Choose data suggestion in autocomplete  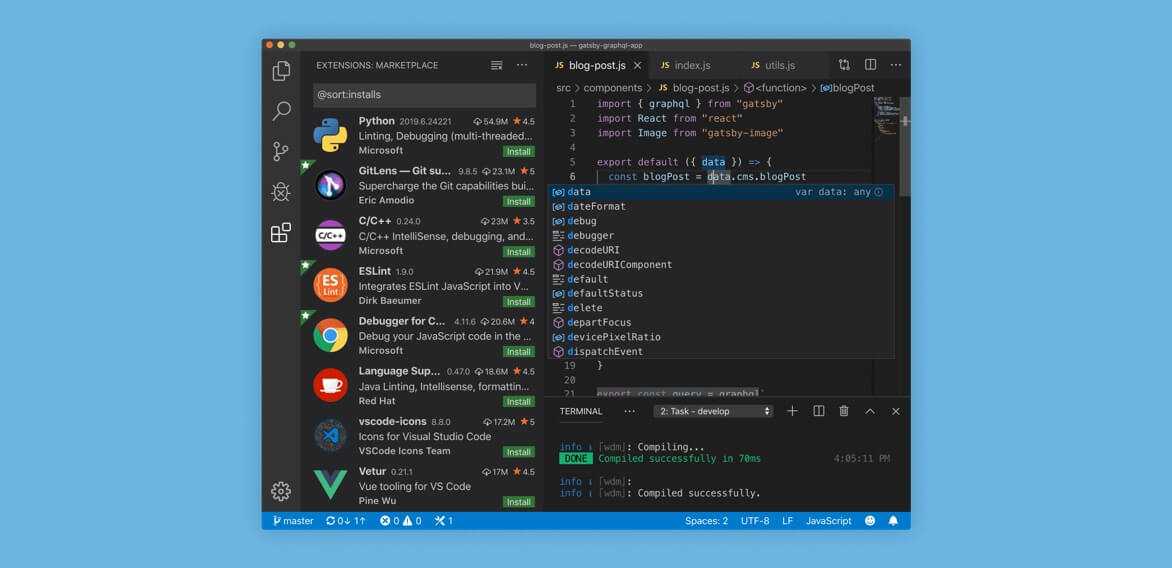[x=721, y=192]
